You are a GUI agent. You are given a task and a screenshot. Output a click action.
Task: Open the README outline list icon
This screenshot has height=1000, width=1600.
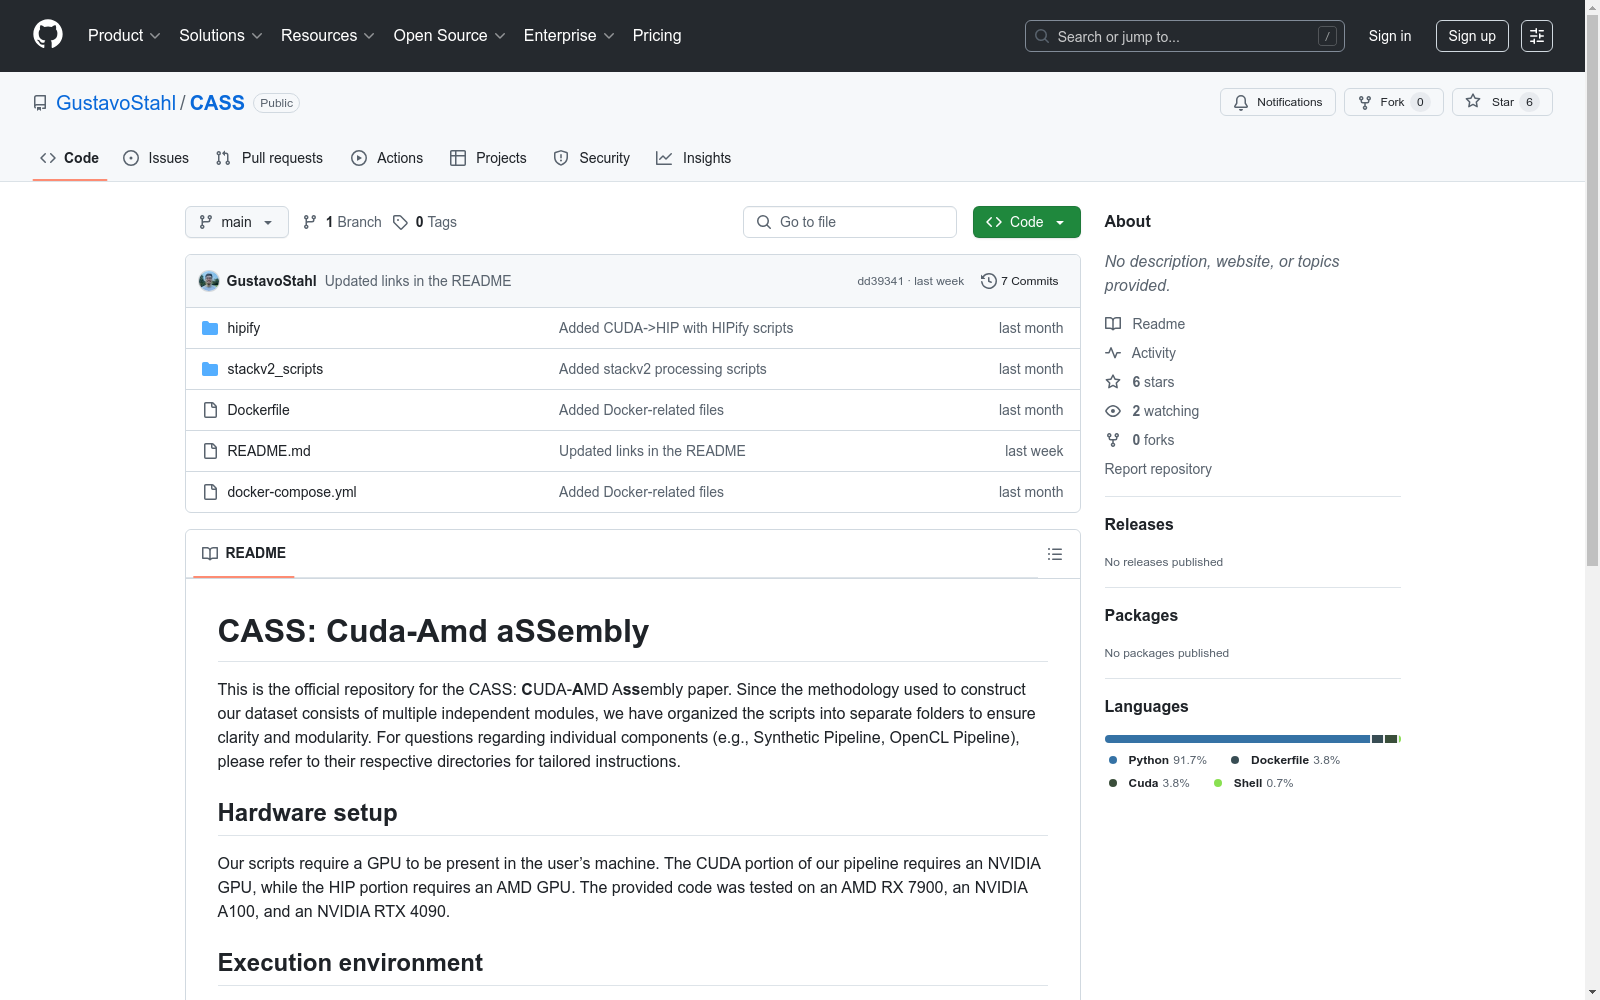click(x=1054, y=554)
